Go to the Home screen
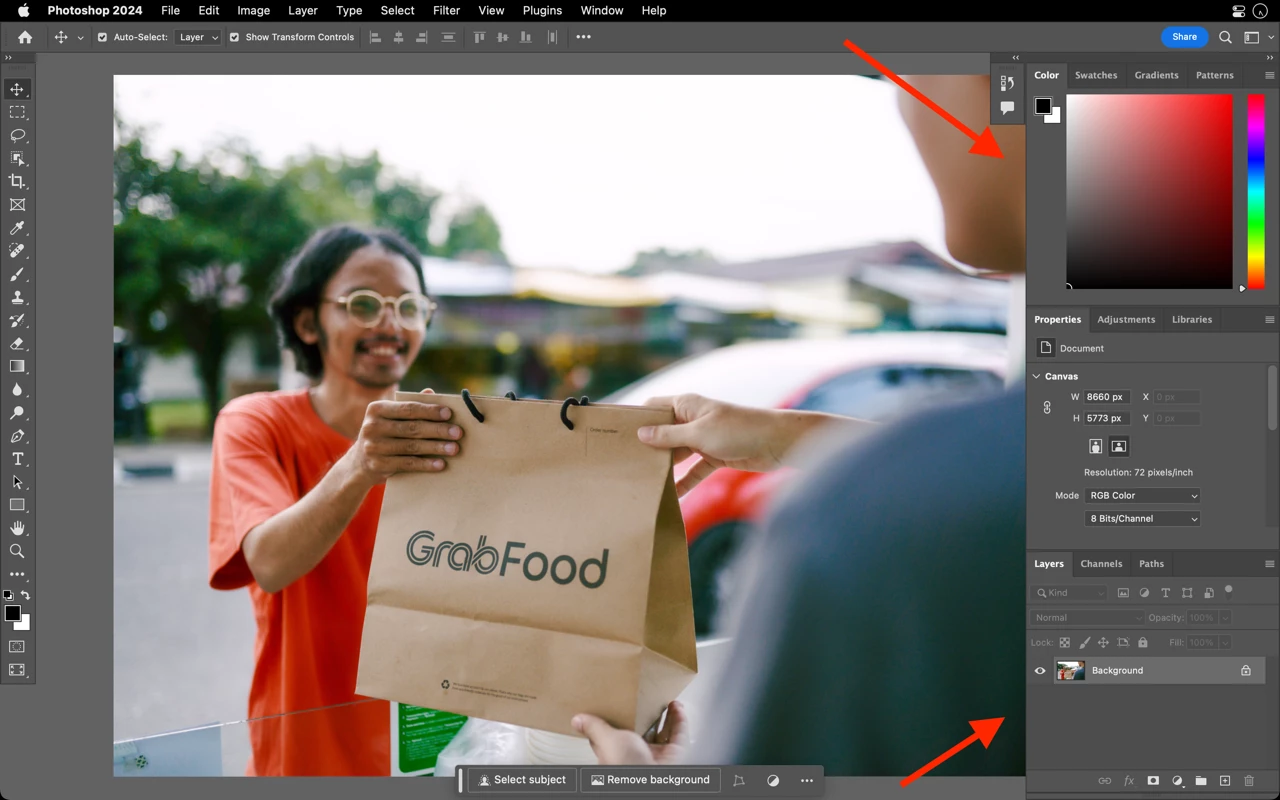The width and height of the screenshot is (1280, 800). pos(25,37)
